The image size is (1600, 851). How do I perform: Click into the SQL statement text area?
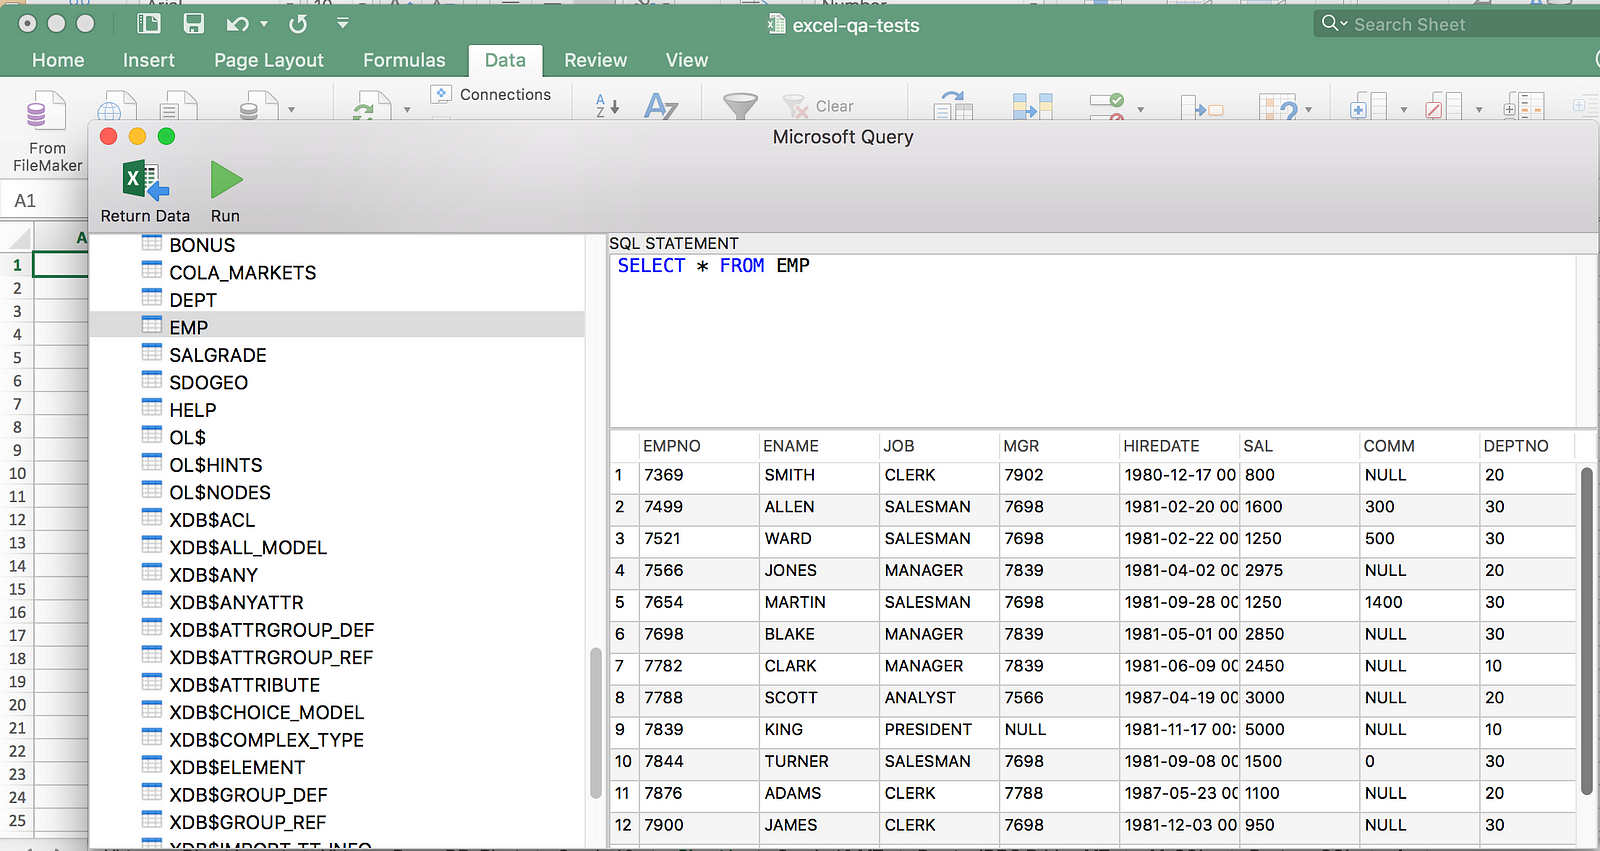1092,340
